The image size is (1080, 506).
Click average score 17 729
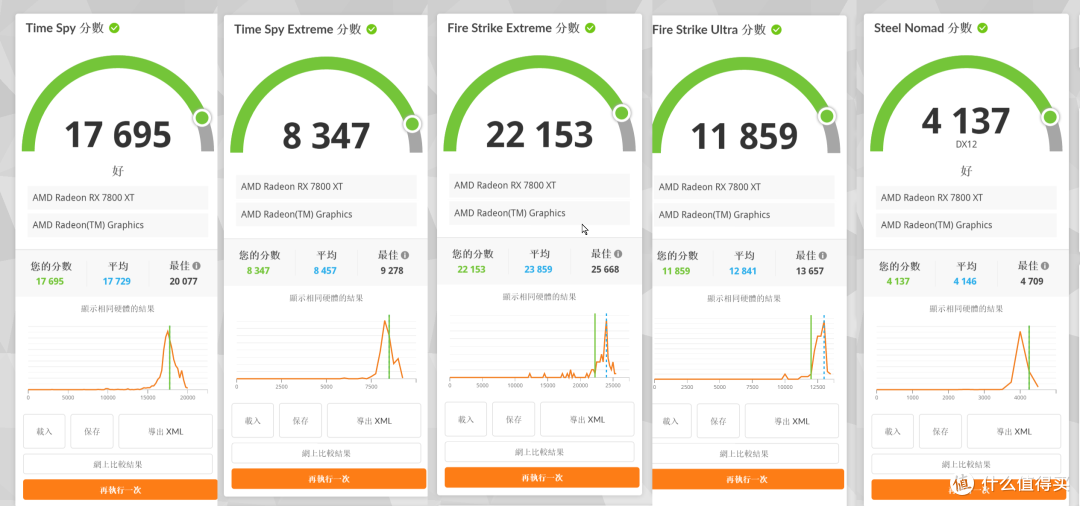[116, 281]
